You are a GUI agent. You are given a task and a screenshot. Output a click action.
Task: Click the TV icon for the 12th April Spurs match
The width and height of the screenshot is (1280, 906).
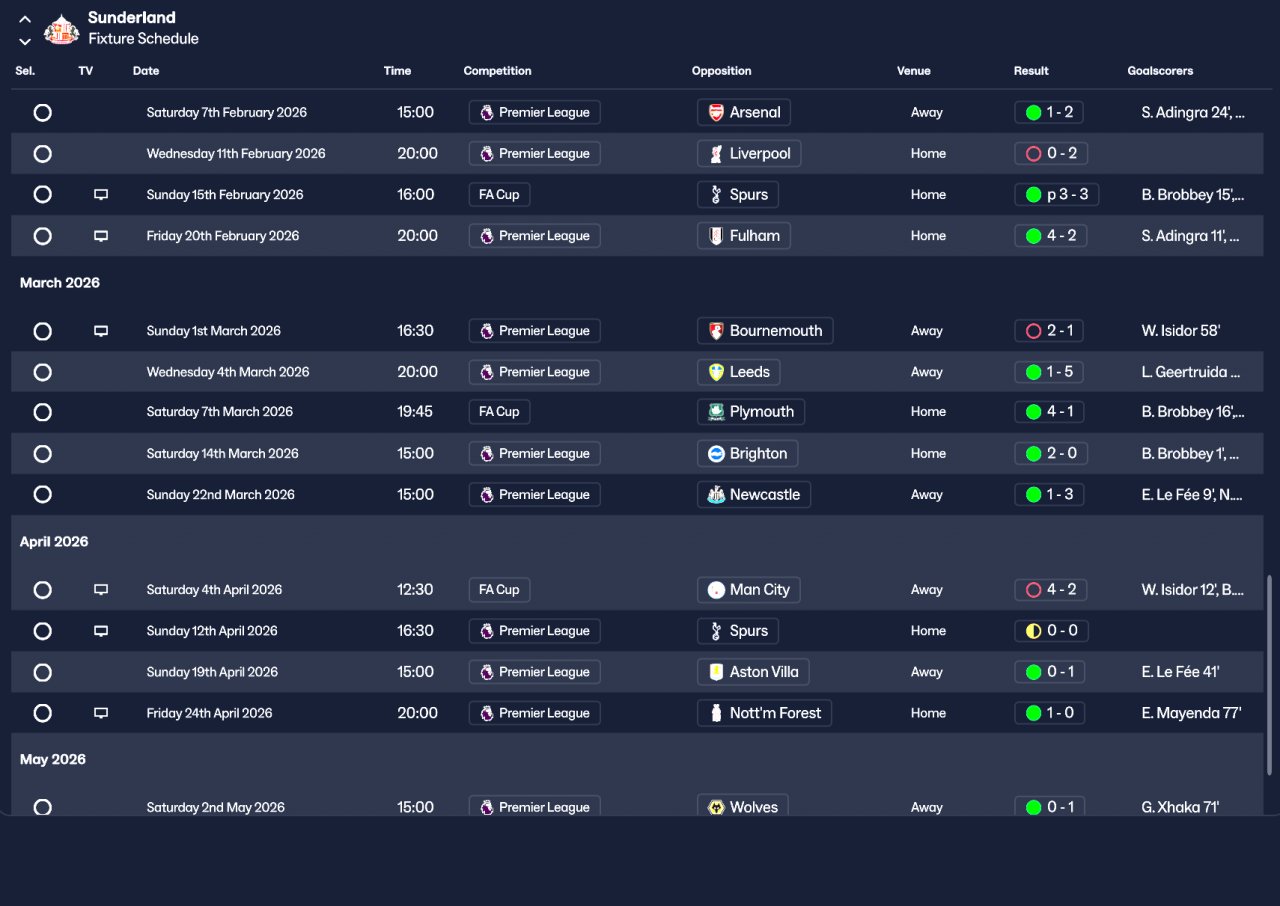[101, 631]
